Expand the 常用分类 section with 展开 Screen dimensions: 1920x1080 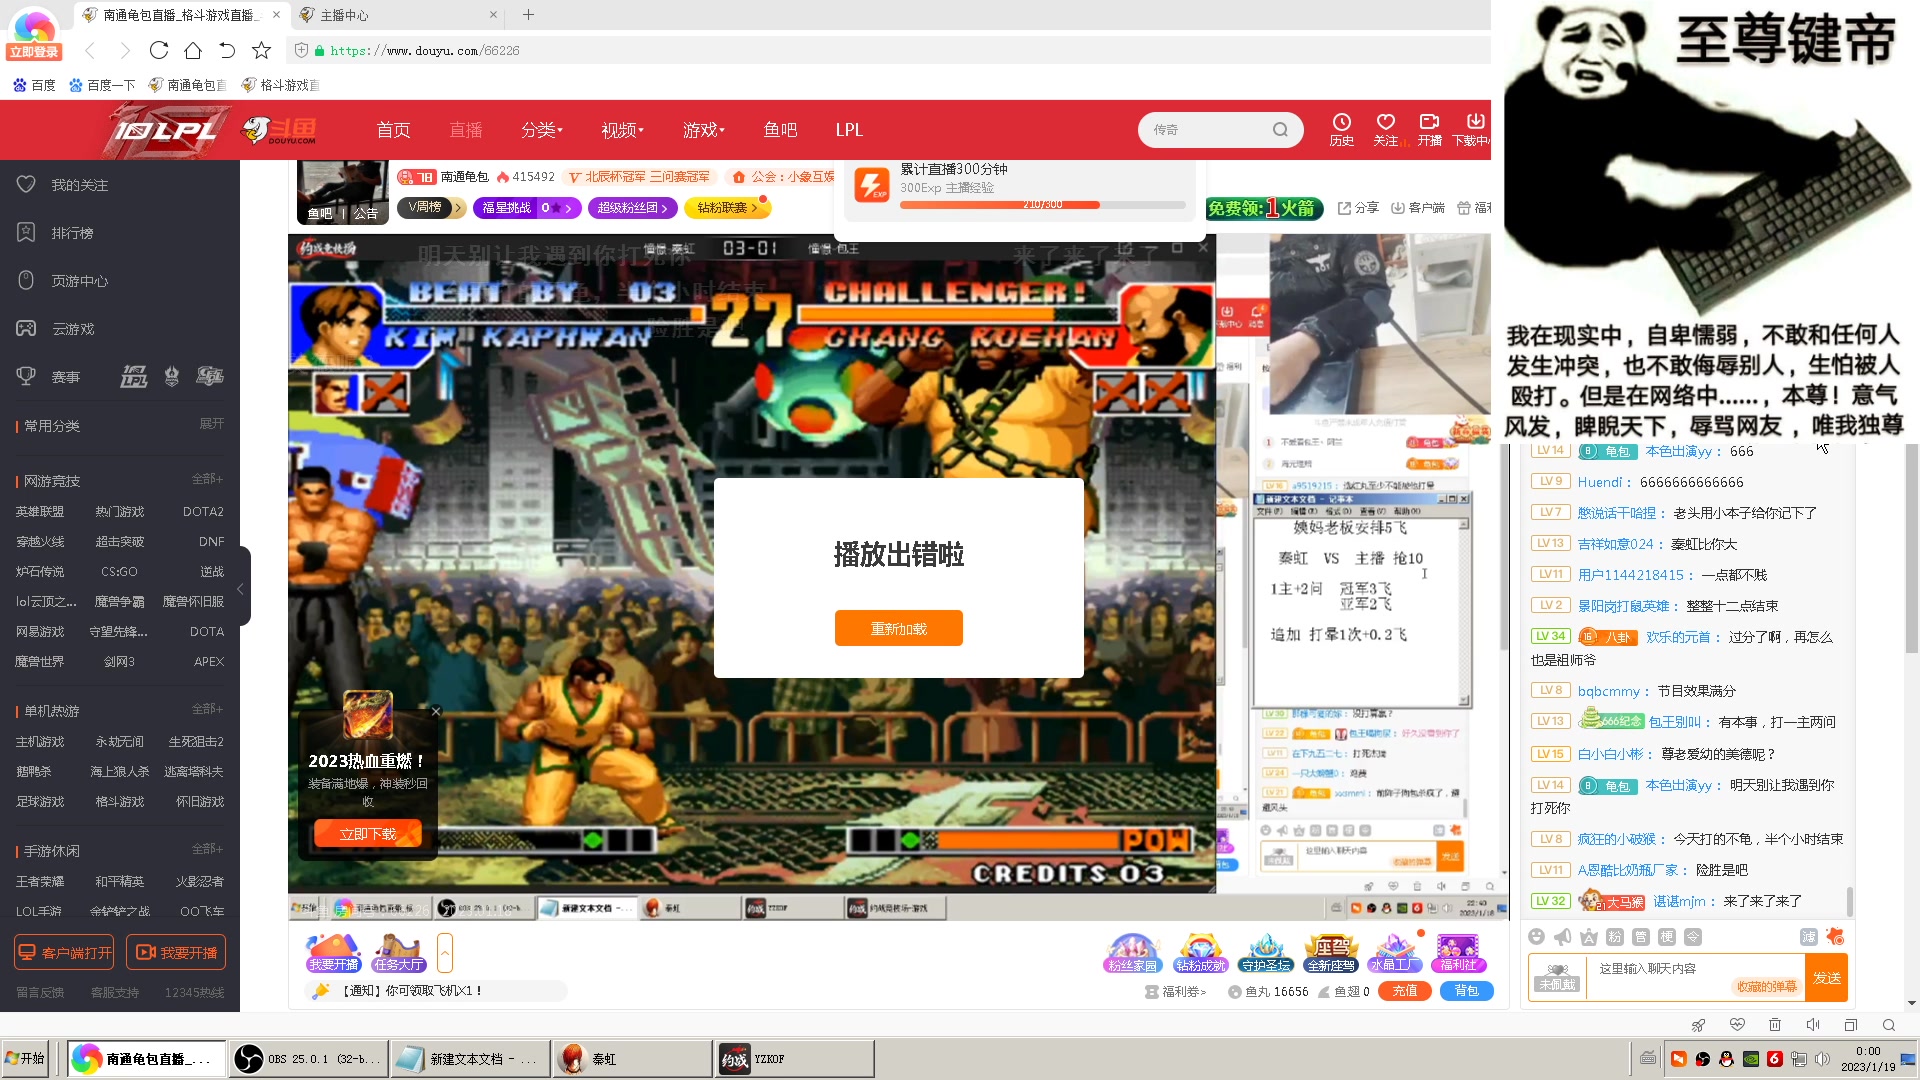pyautogui.click(x=211, y=424)
